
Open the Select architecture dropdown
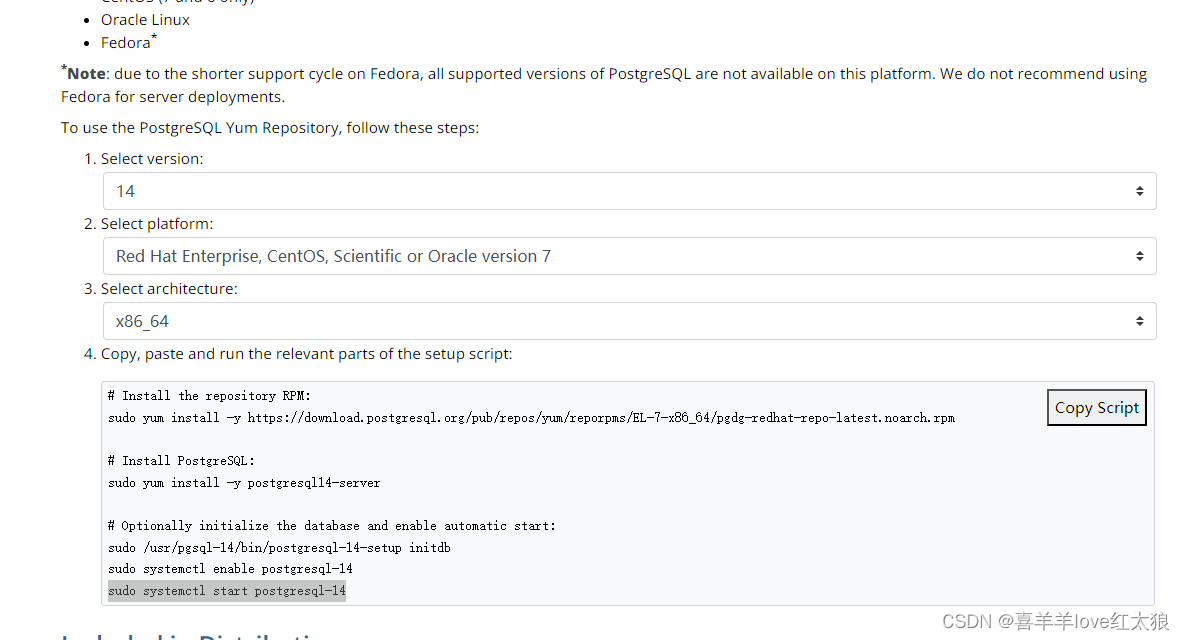[x=628, y=320]
